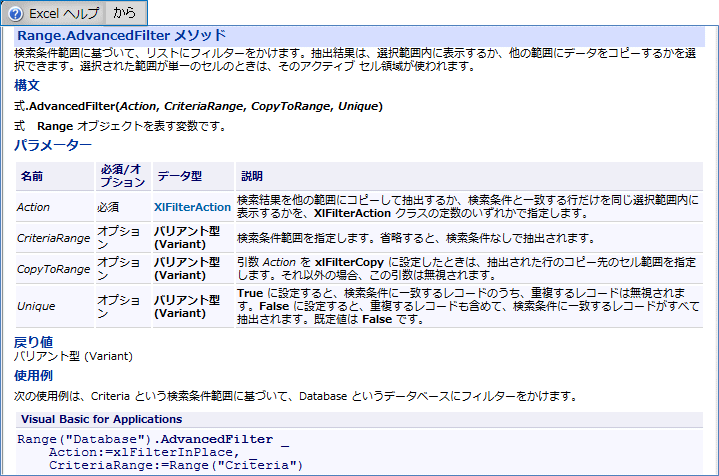Click the Visual Basic for Applications code header

pyautogui.click(x=359, y=419)
